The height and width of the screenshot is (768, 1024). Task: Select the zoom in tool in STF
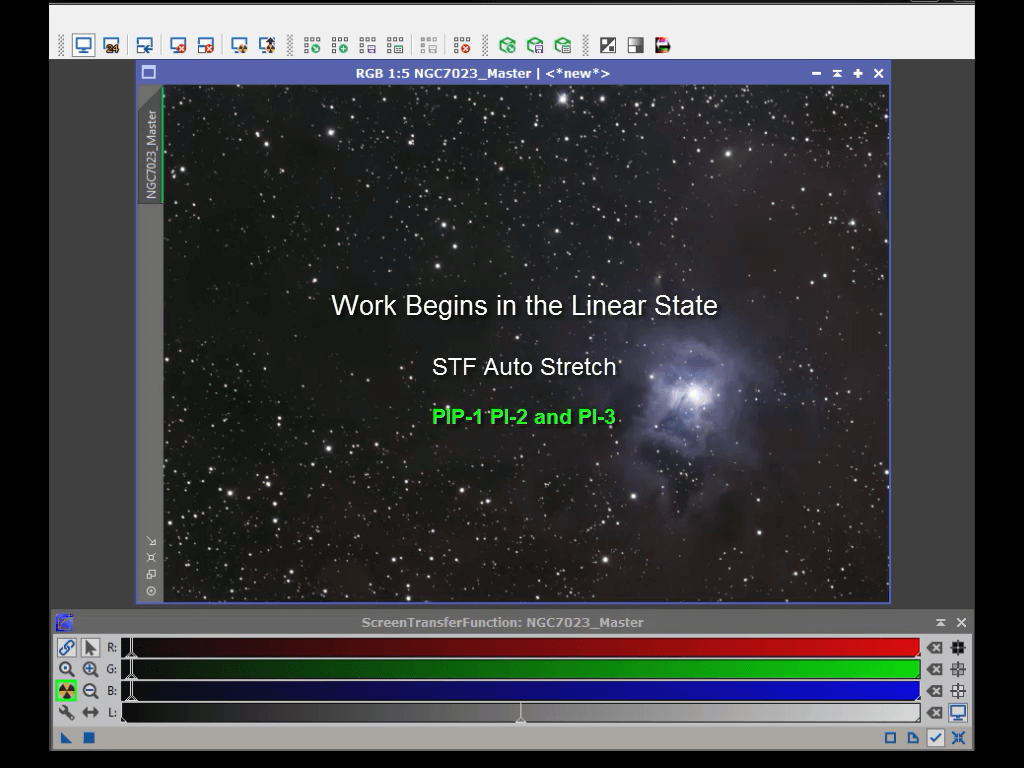[x=90, y=669]
